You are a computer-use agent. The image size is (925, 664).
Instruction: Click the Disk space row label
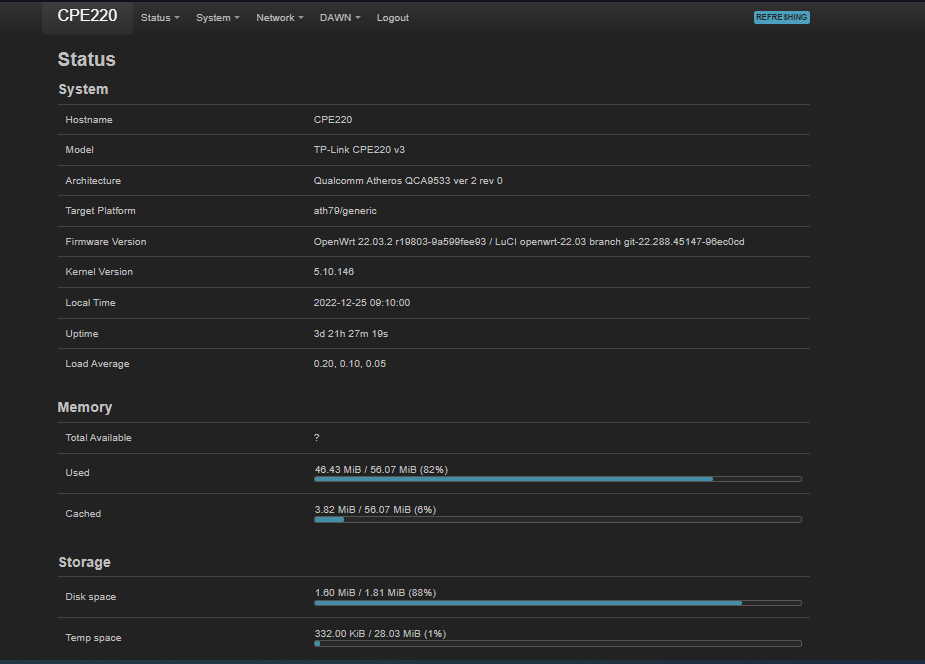(91, 597)
